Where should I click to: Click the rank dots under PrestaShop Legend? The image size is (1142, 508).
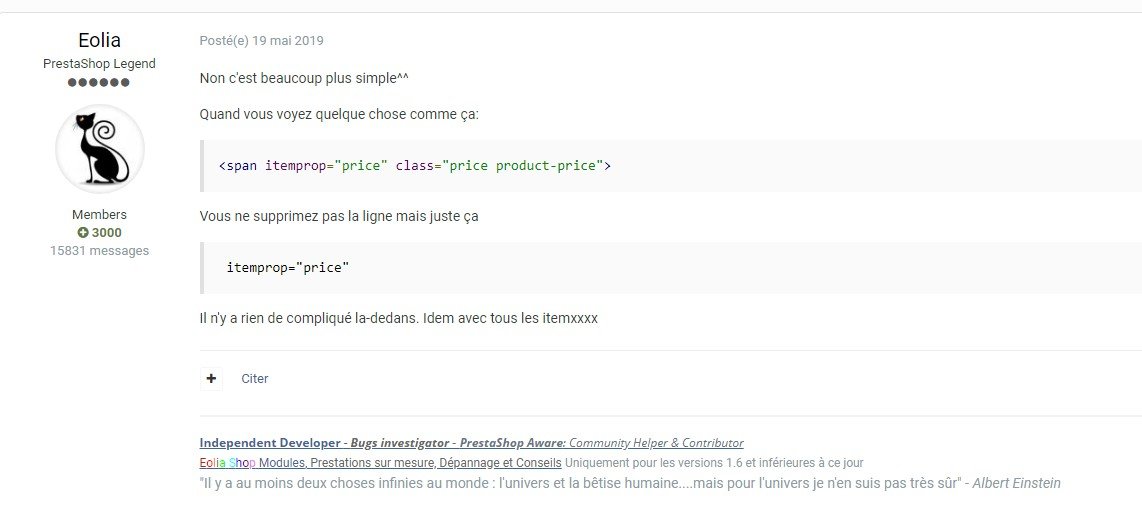99,82
